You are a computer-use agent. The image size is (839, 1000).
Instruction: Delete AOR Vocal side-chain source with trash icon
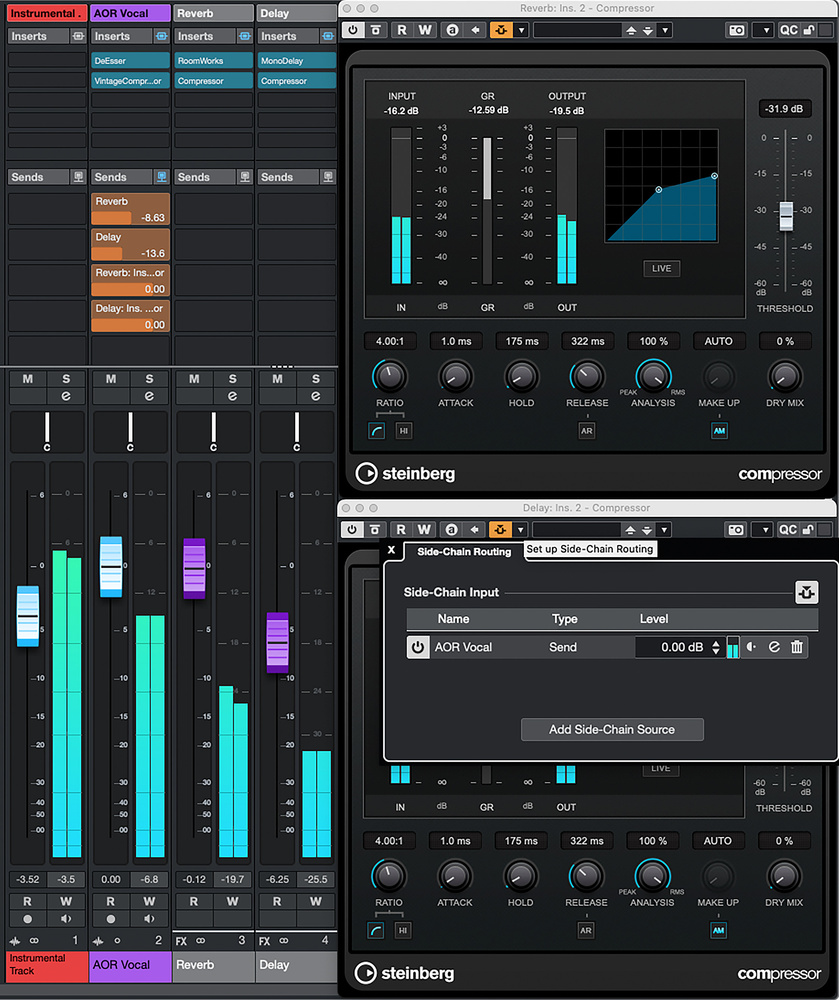(797, 647)
